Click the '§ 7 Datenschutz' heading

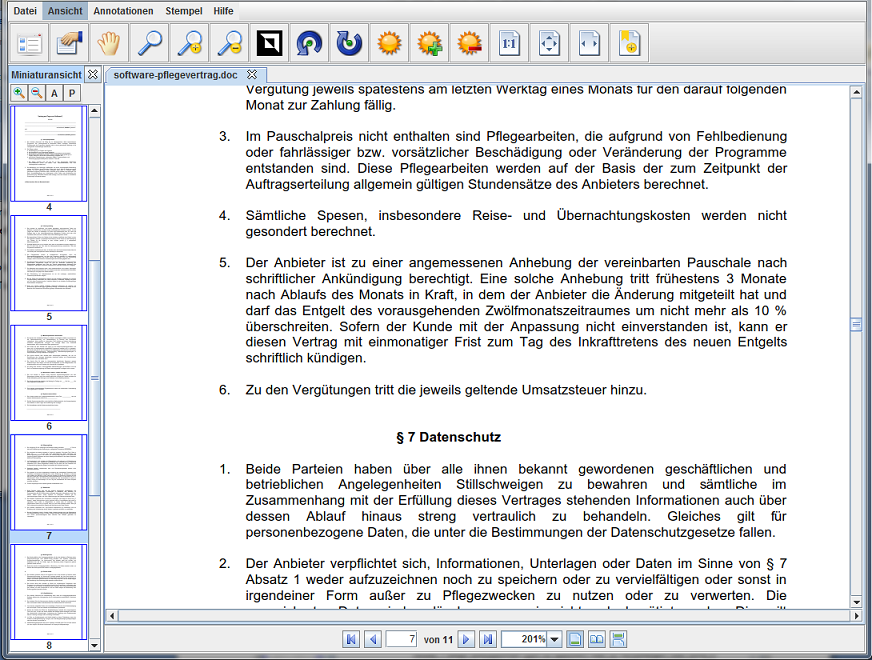coord(448,437)
